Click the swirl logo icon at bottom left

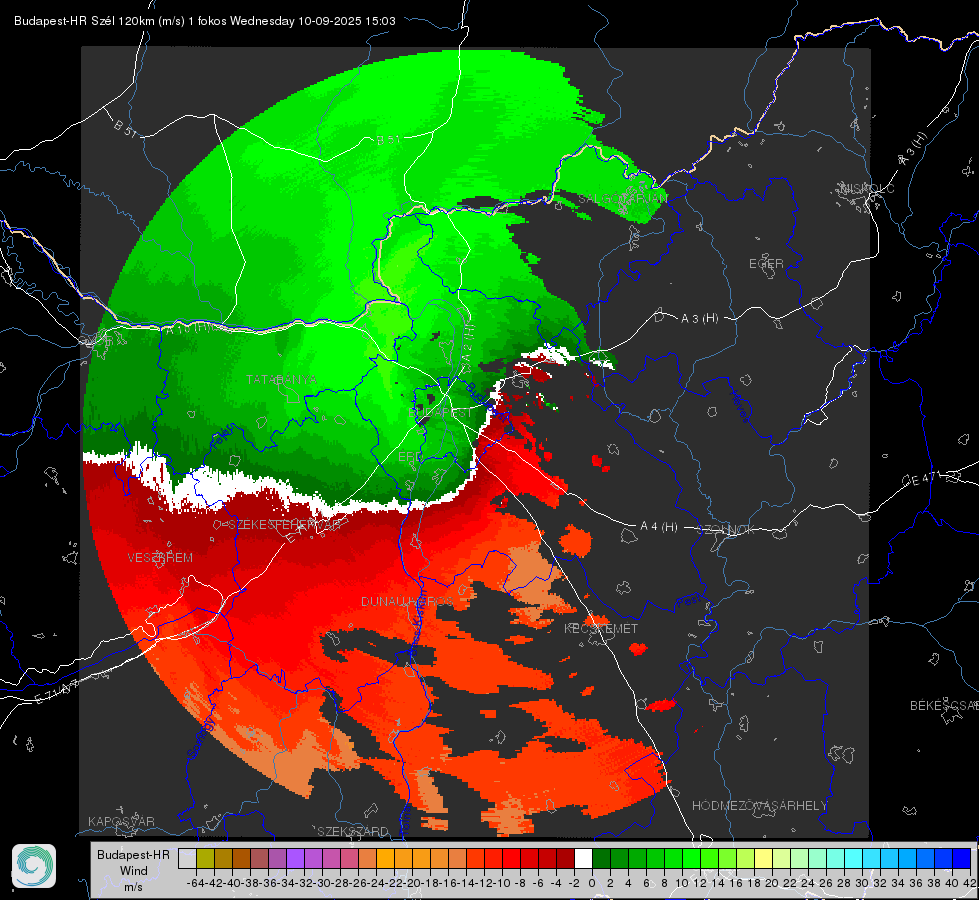34,866
